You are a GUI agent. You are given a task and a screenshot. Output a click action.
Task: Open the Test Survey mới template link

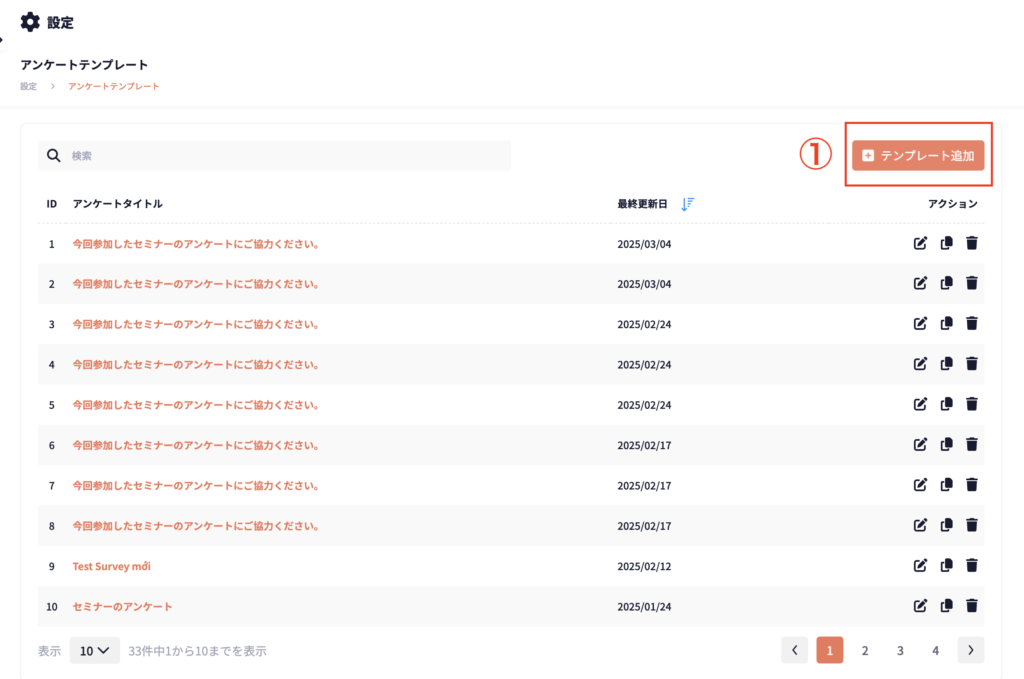(x=112, y=566)
